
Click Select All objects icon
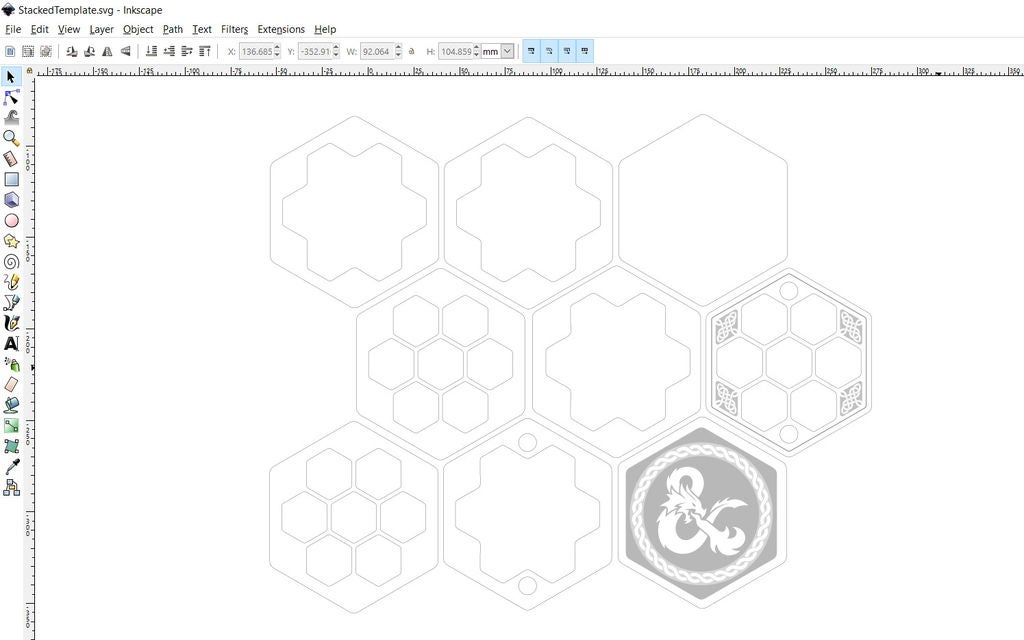coord(10,51)
